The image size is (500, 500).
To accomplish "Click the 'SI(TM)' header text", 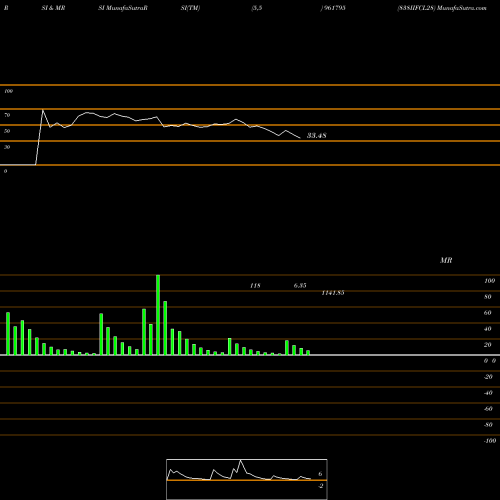I will (x=190, y=8).
